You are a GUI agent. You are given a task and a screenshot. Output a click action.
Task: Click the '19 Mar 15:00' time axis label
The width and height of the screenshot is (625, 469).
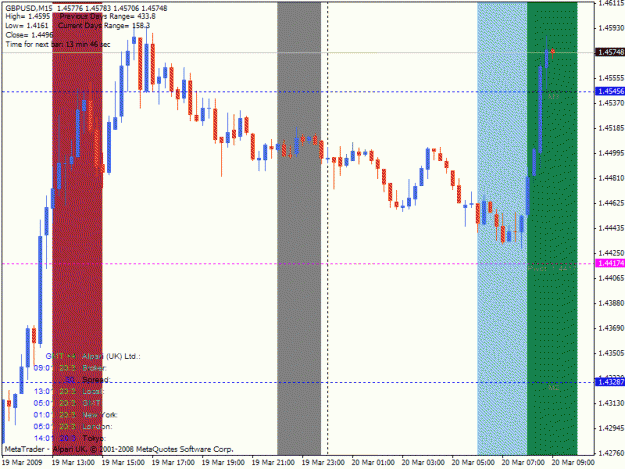[123, 463]
